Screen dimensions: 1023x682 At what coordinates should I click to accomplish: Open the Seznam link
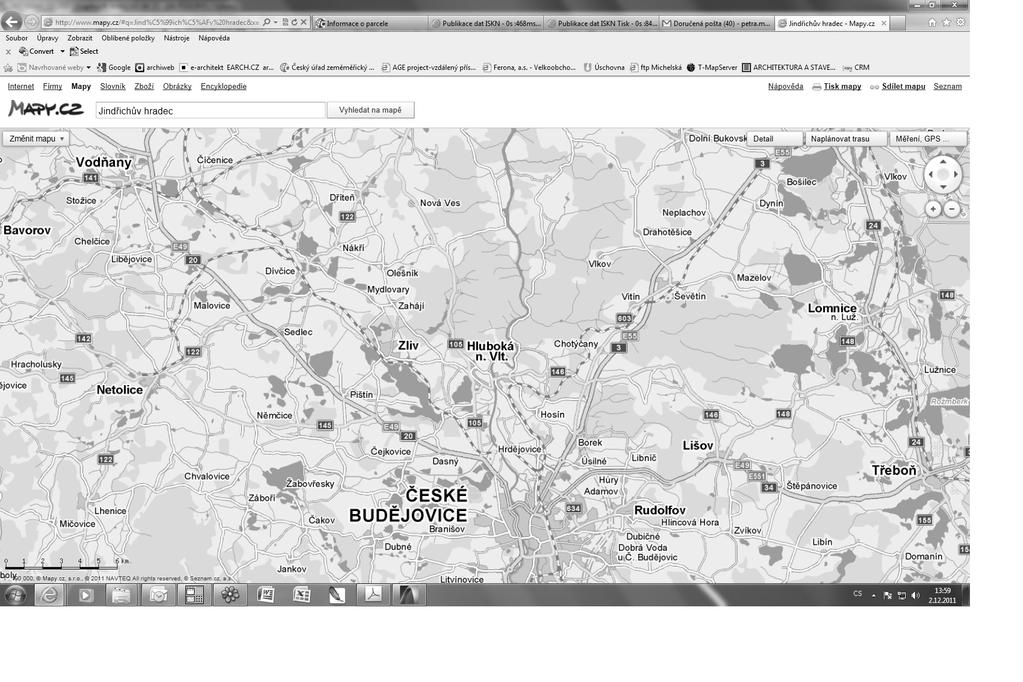947,86
